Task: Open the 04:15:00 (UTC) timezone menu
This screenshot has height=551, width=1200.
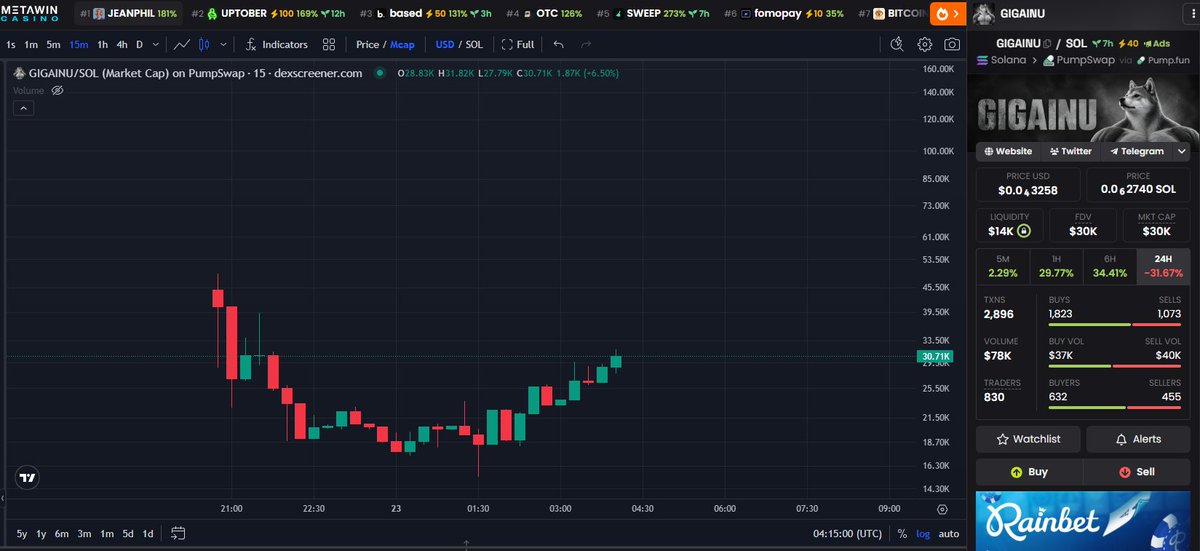Action: click(x=847, y=534)
